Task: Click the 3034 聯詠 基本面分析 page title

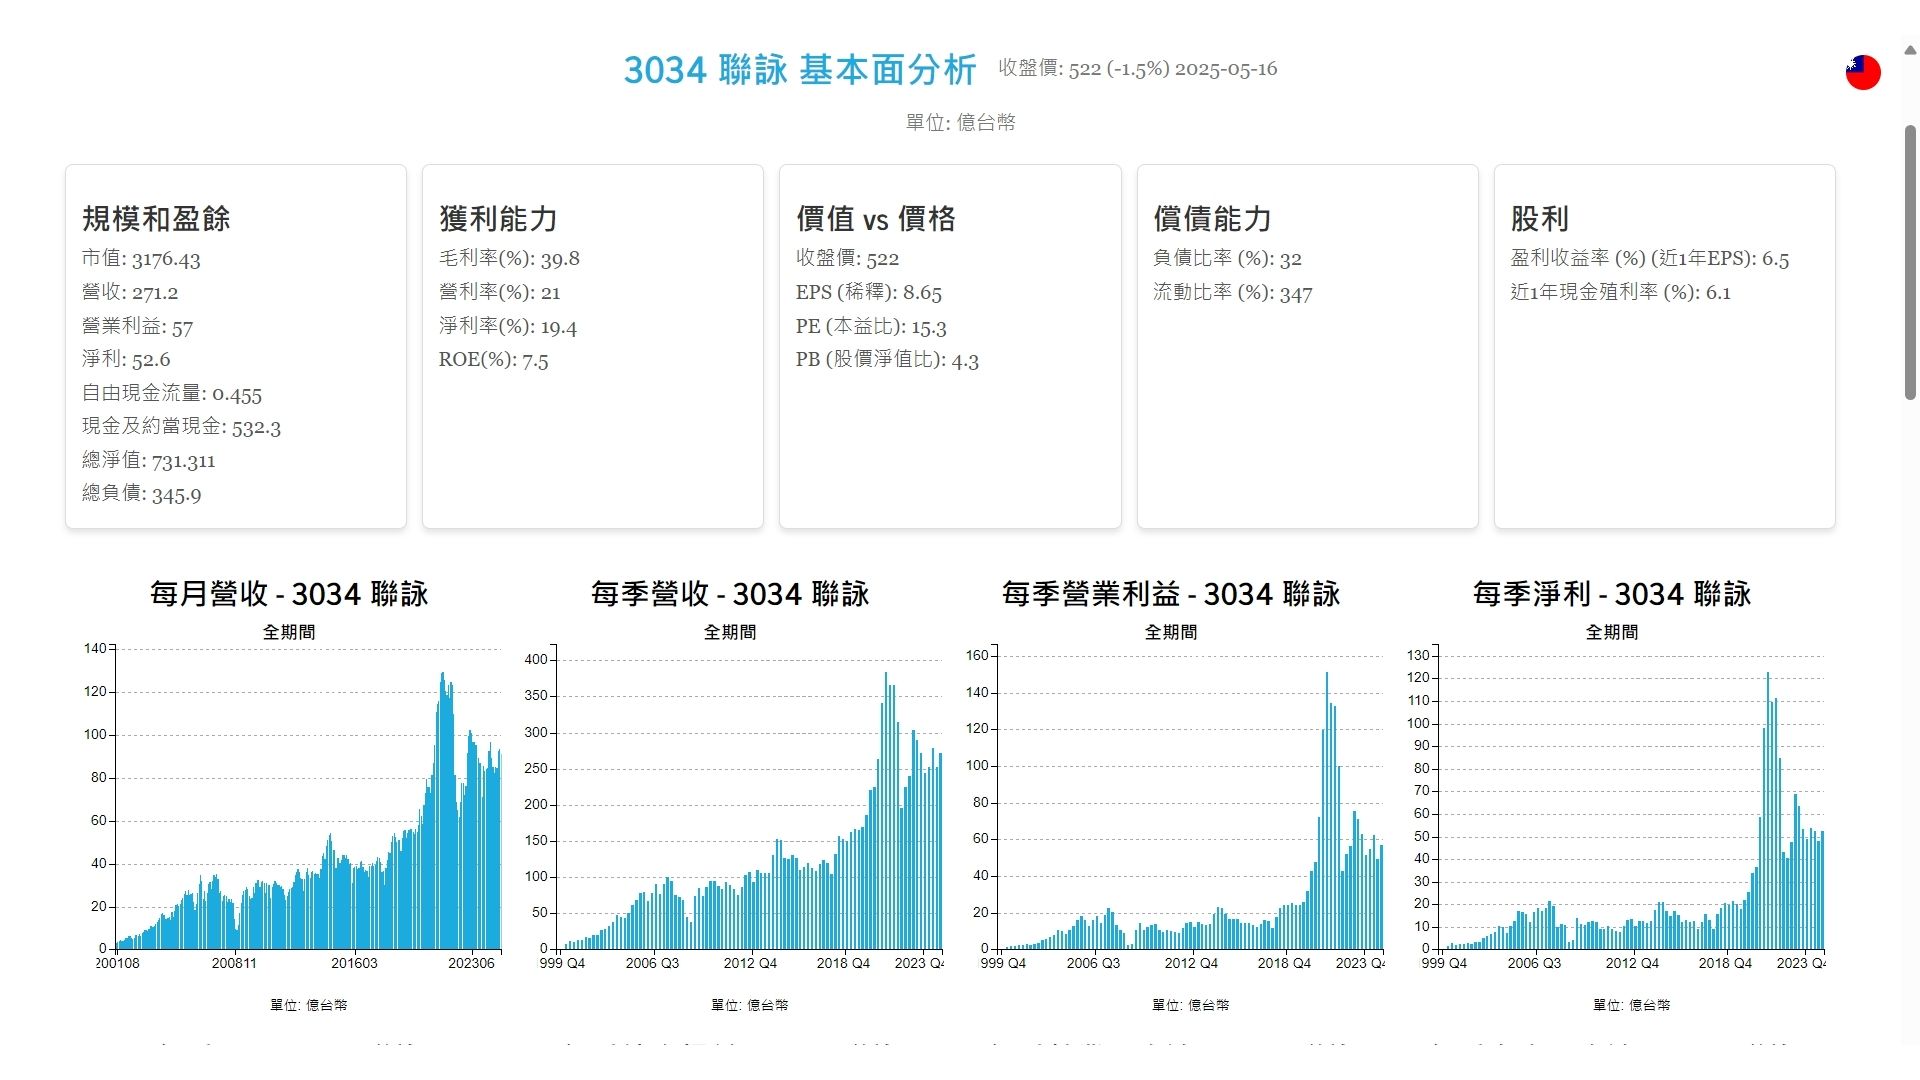Action: pos(799,70)
